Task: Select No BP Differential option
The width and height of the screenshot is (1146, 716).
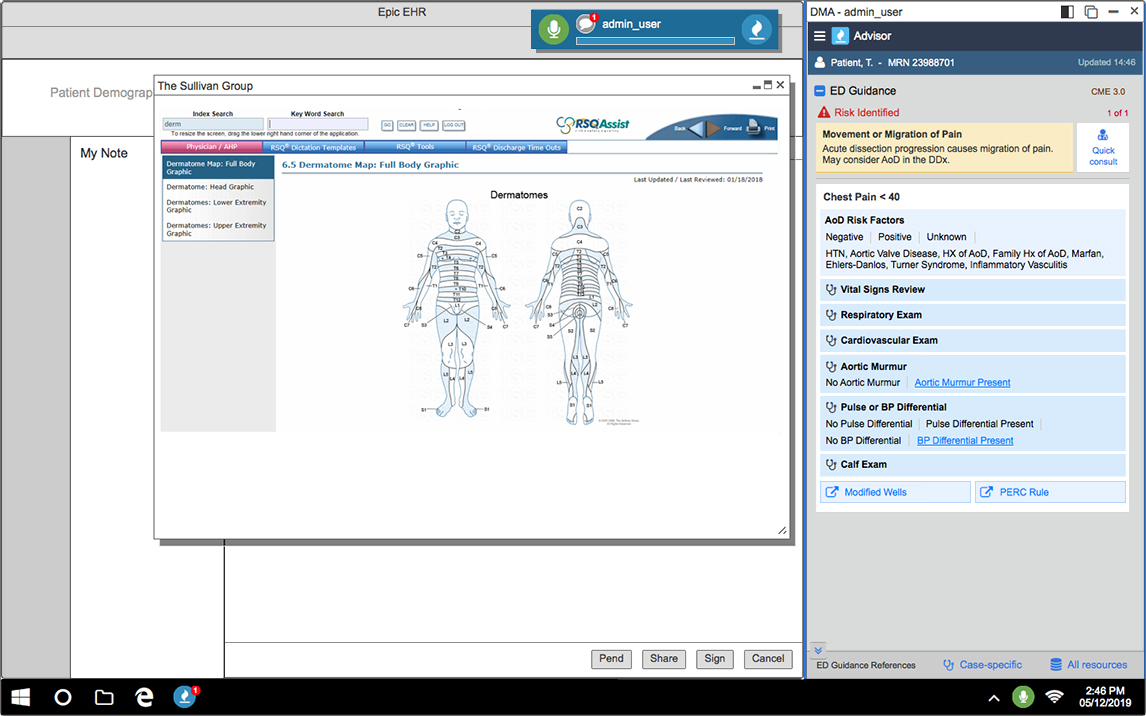Action: [x=863, y=441]
